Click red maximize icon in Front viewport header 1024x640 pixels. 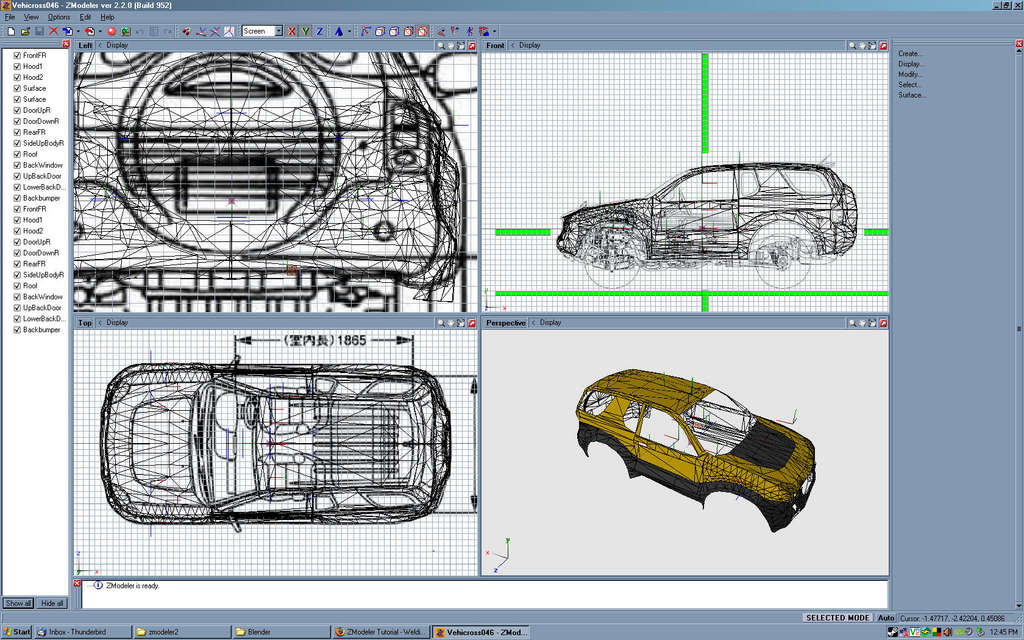[x=883, y=46]
